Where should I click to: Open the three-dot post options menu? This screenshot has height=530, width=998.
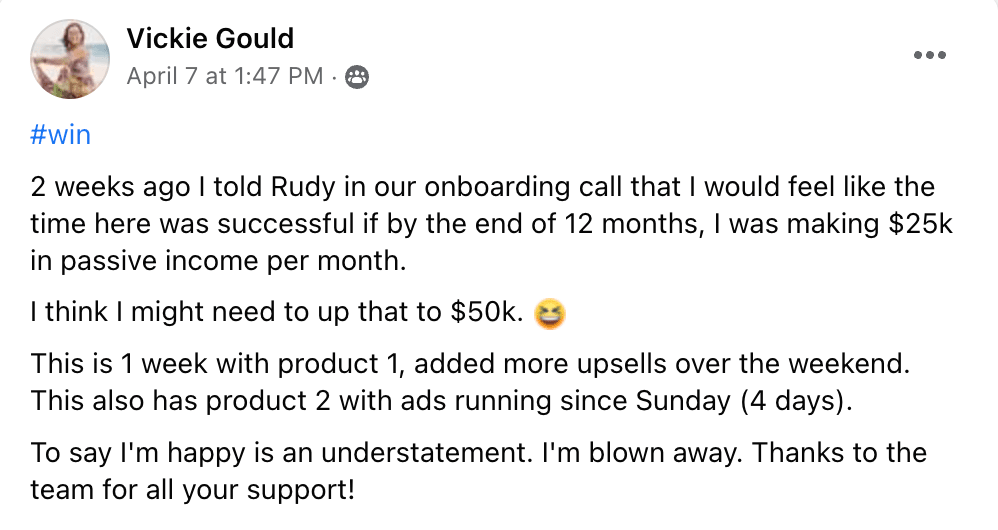click(930, 56)
